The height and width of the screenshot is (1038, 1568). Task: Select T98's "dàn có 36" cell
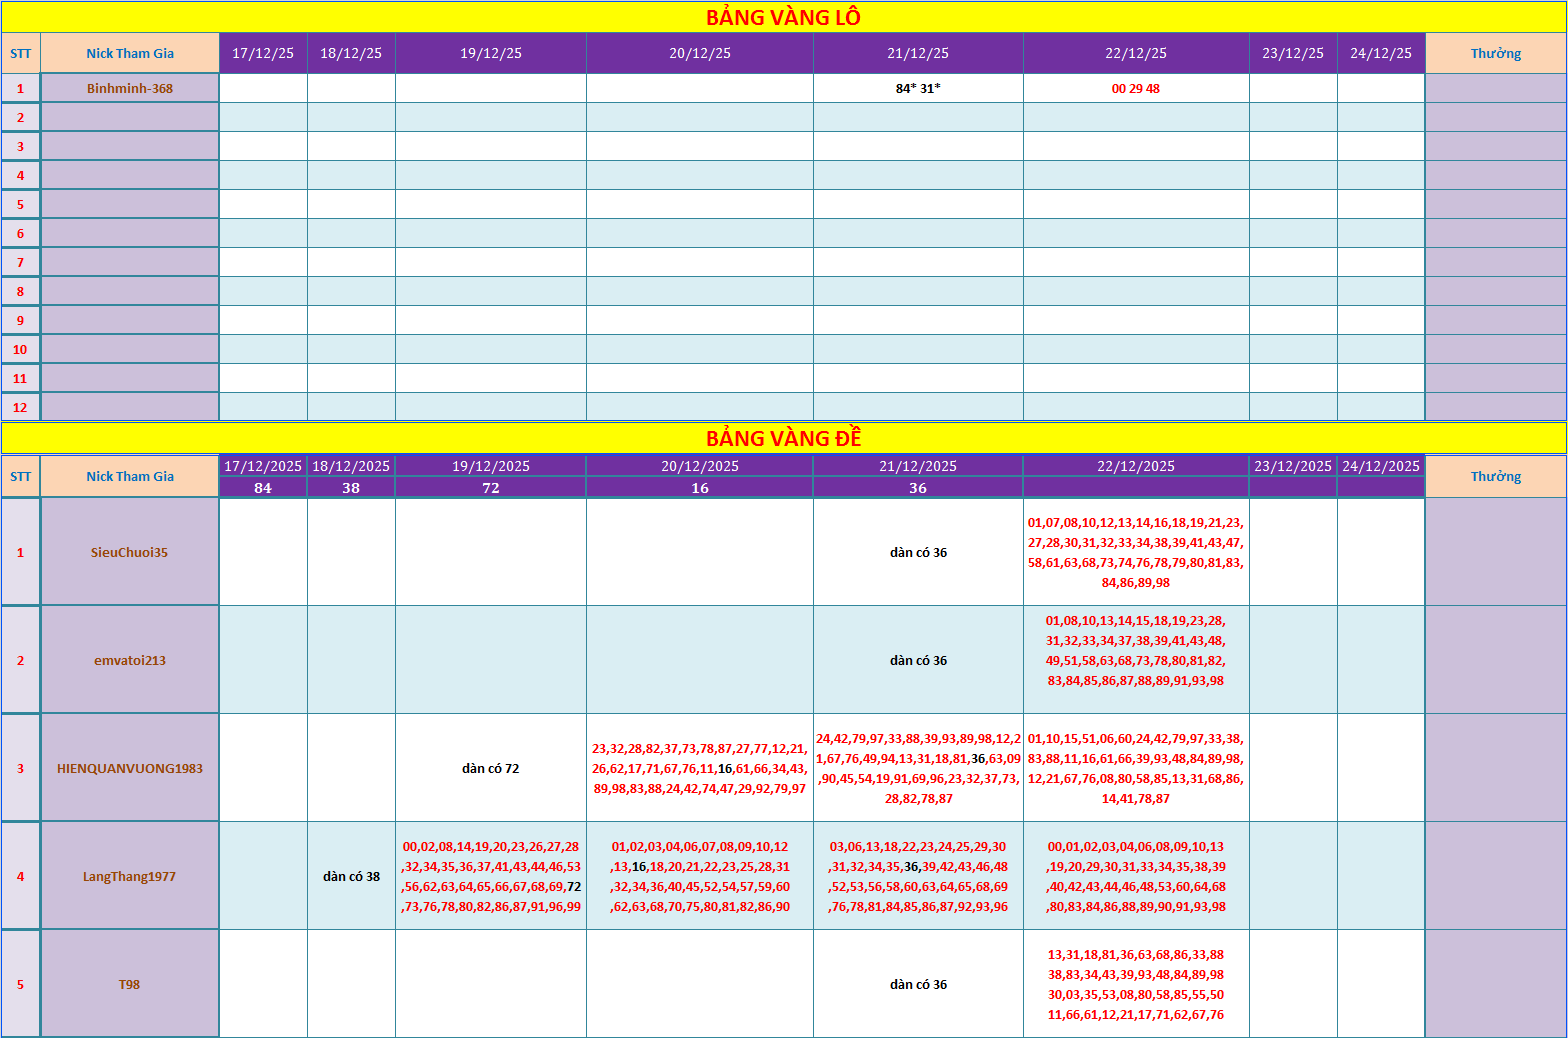coord(918,984)
